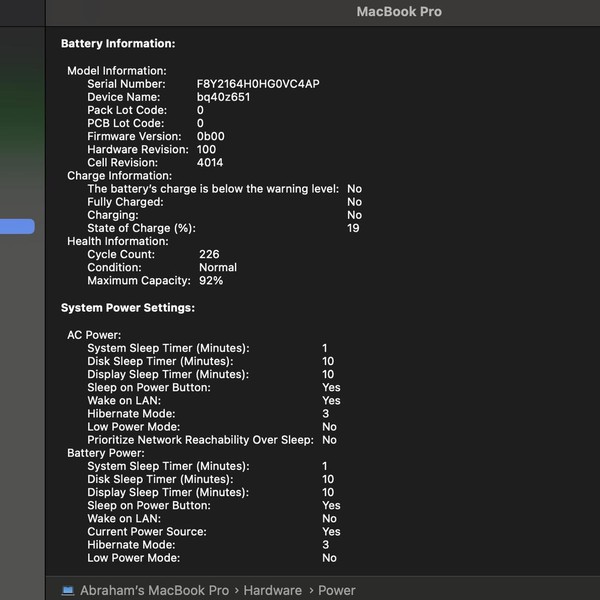
Task: Click cycle count value 226
Action: coord(209,254)
